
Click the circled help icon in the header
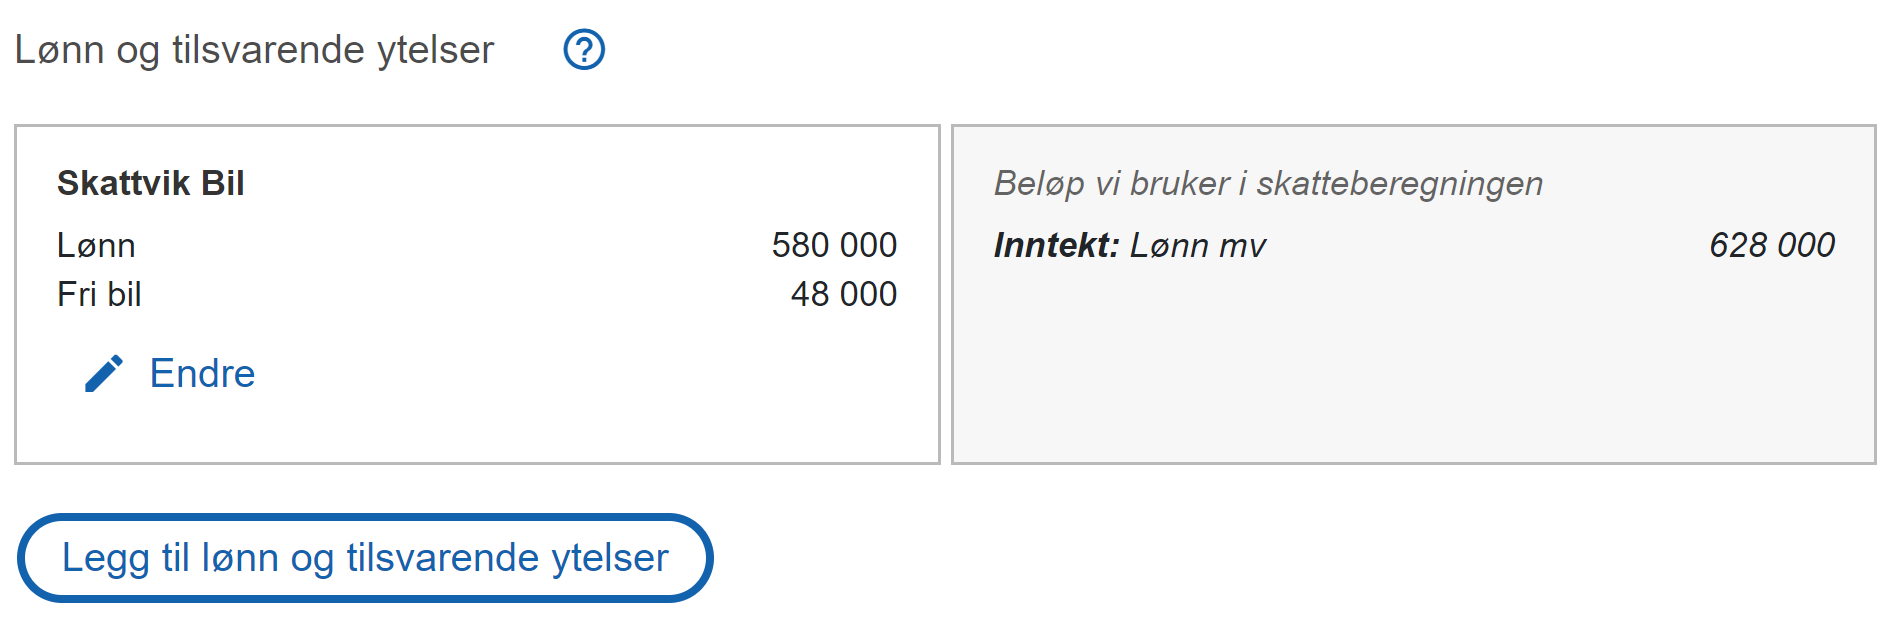tap(584, 49)
